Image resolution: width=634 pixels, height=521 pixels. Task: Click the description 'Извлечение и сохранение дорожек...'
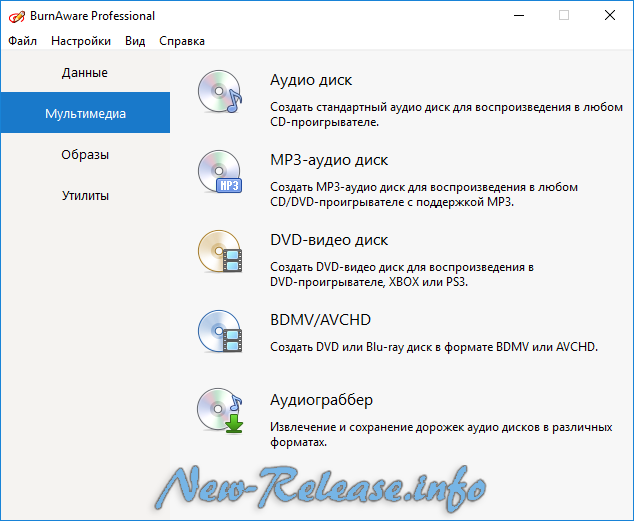pos(441,435)
